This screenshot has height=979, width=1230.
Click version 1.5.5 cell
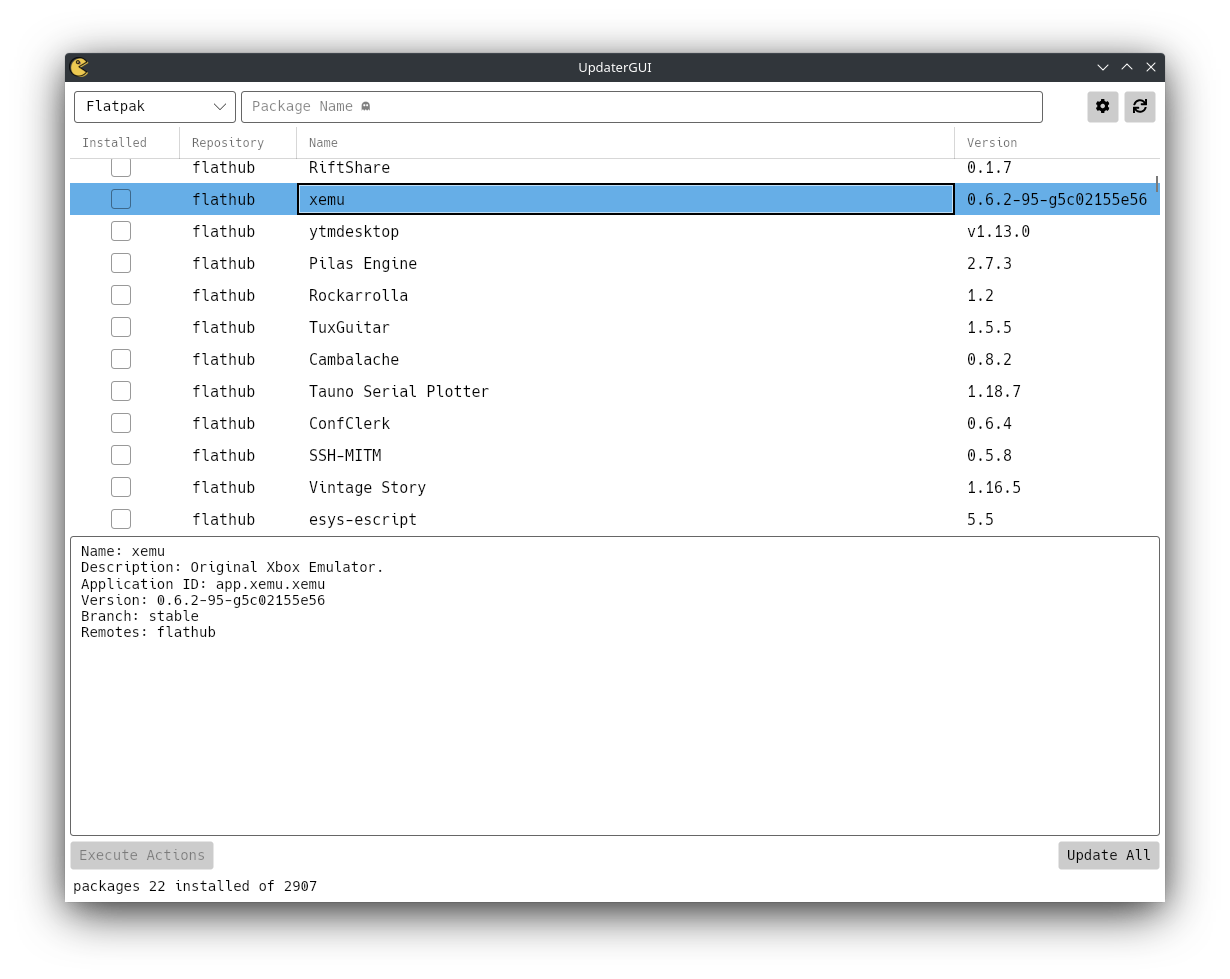[989, 327]
